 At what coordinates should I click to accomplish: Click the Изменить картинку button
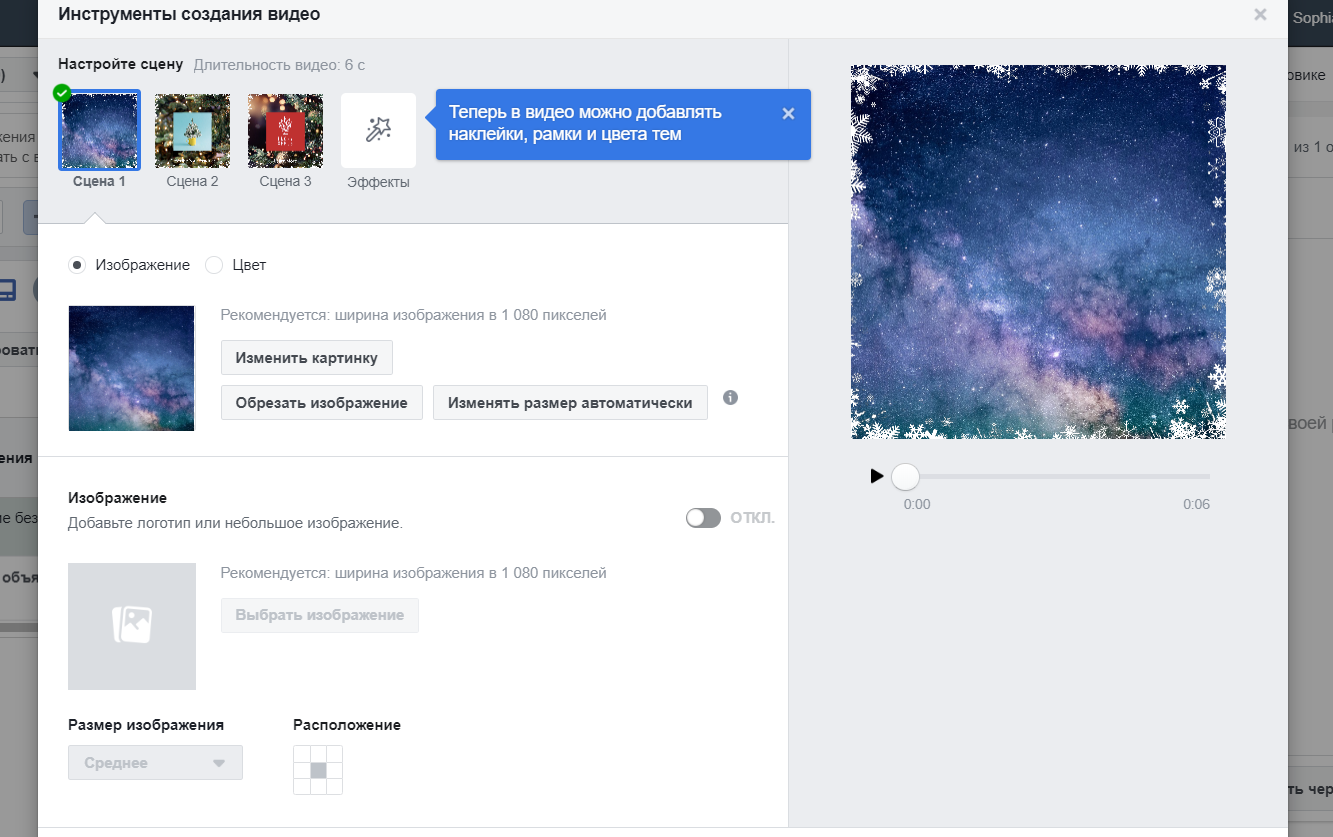coord(307,357)
